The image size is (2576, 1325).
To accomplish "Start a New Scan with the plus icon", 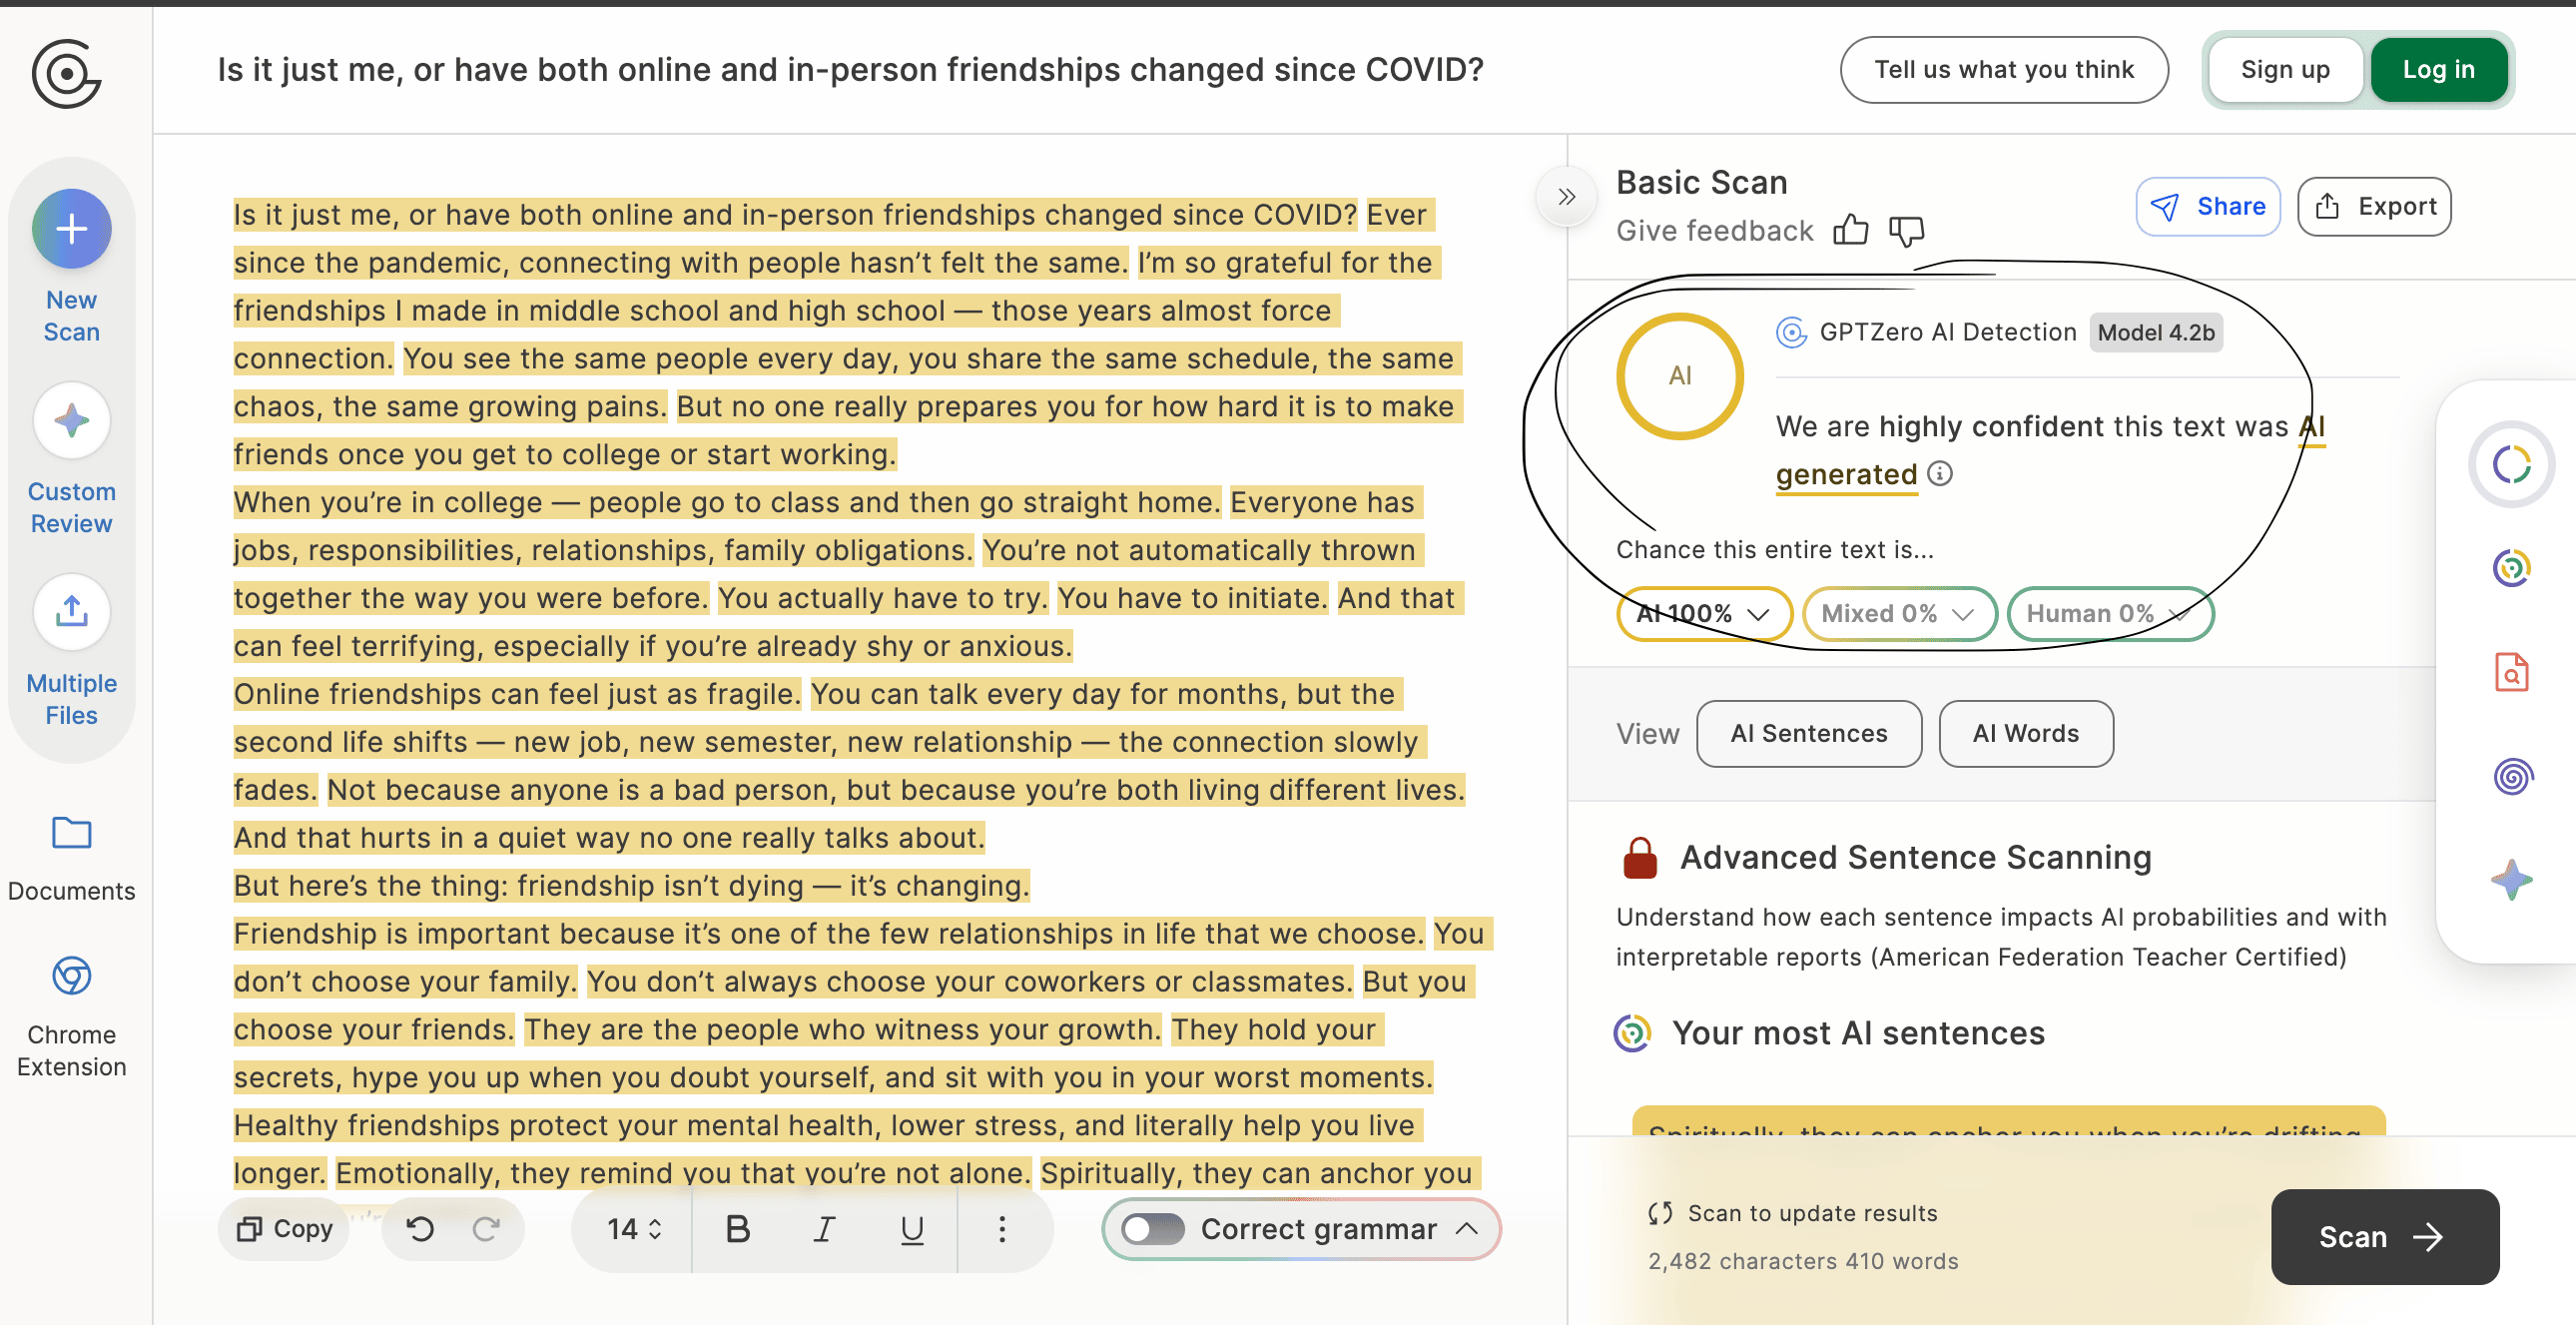I will [71, 229].
